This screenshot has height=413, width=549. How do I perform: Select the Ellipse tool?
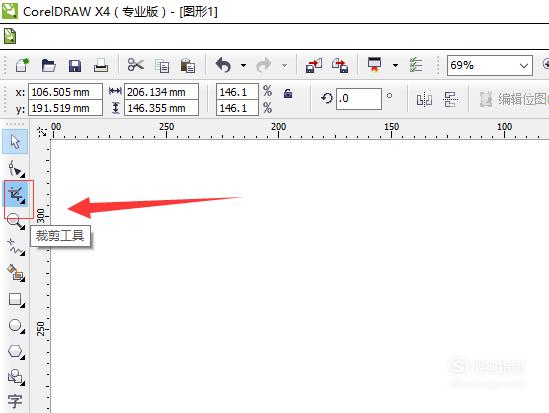[16, 326]
